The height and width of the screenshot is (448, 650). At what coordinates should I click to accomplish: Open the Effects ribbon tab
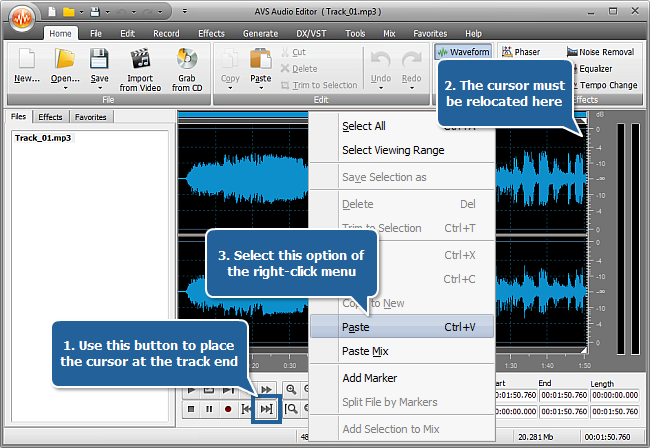tap(211, 34)
